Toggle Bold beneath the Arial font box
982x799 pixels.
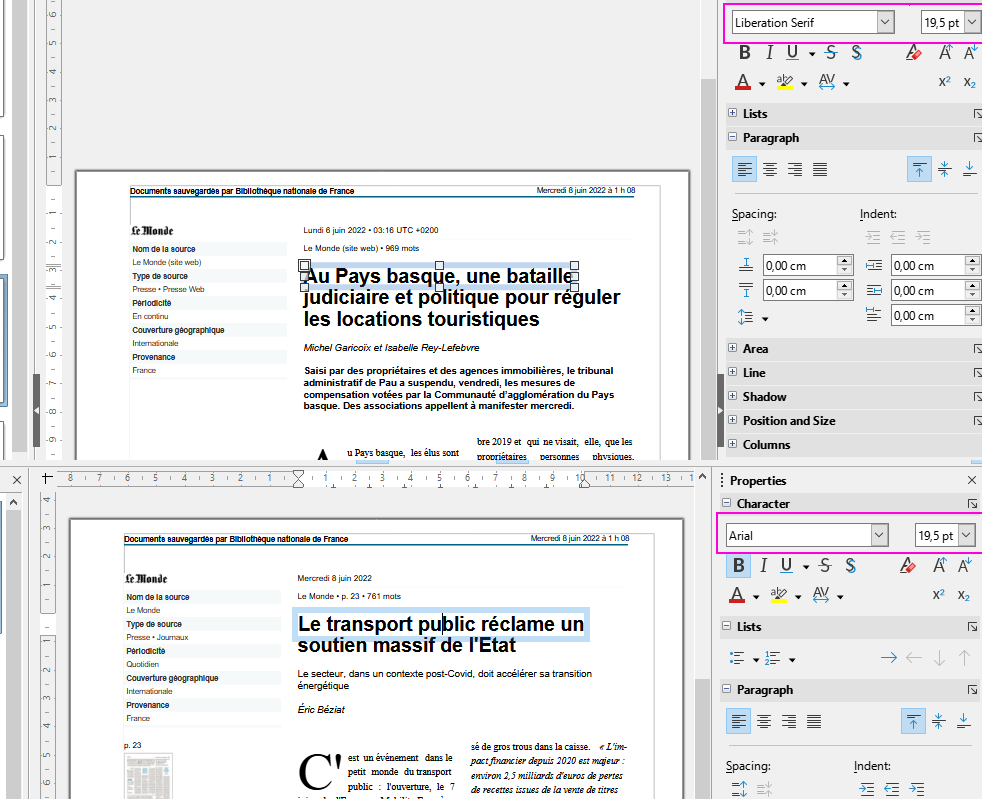738,566
